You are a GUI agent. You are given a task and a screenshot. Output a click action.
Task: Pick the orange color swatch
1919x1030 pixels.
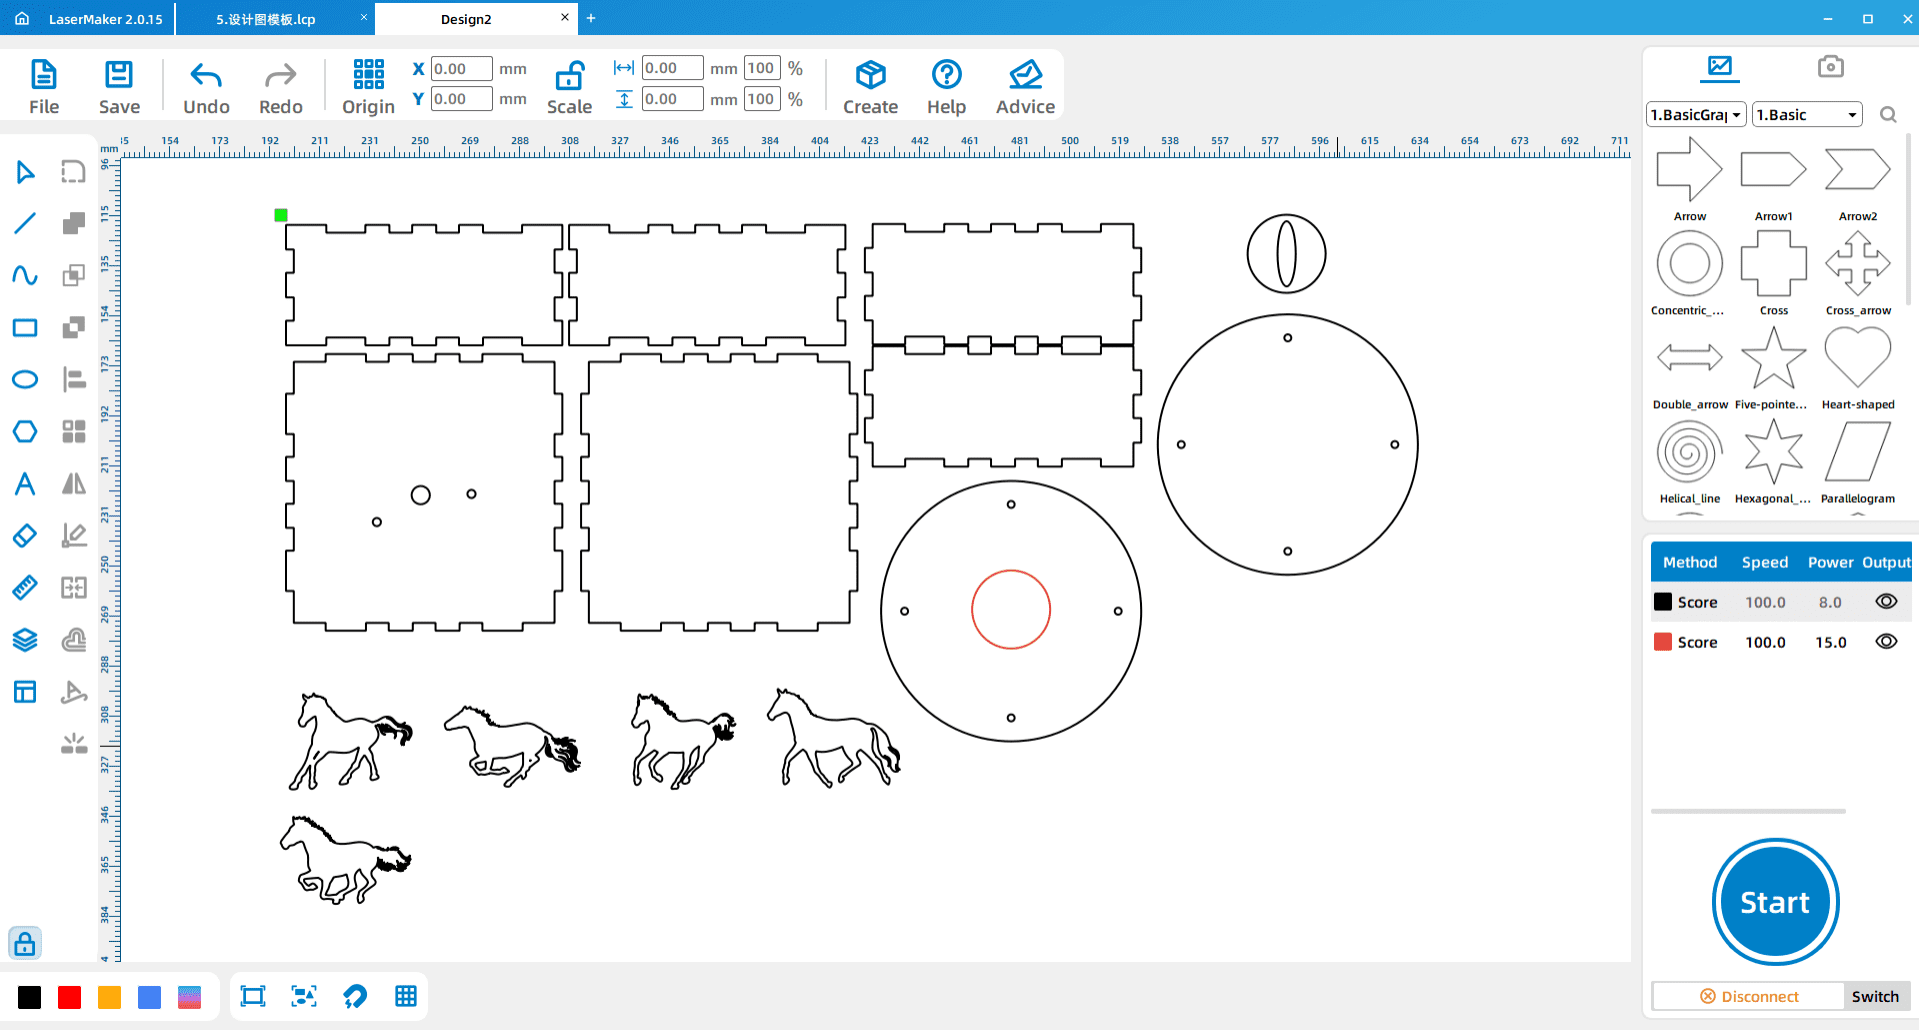tap(109, 997)
